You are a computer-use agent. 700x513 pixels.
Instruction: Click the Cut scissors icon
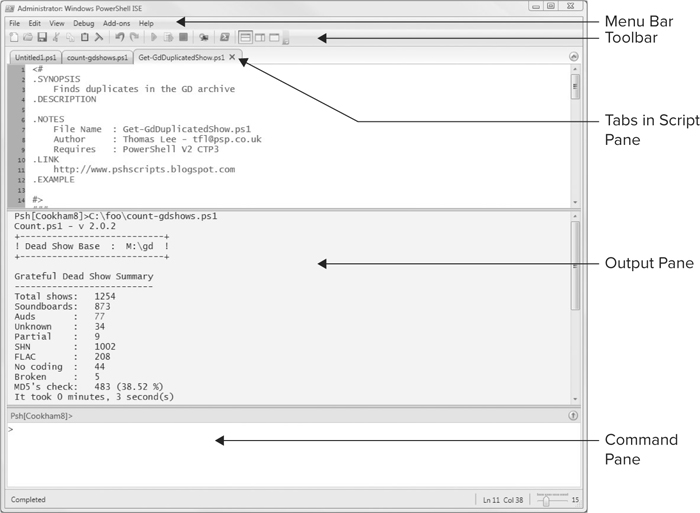[x=56, y=38]
